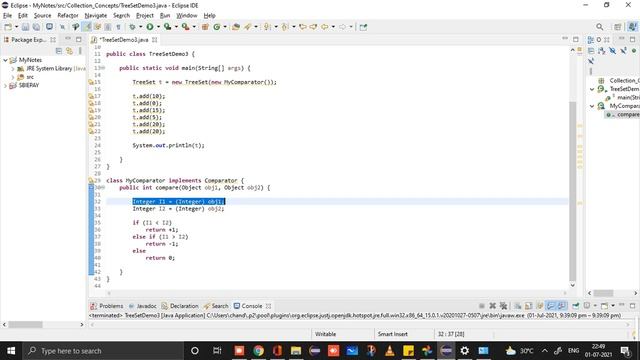Toggle Scroll Lock in Console toolbar
This screenshot has height=360, width=640.
(x=528, y=306)
